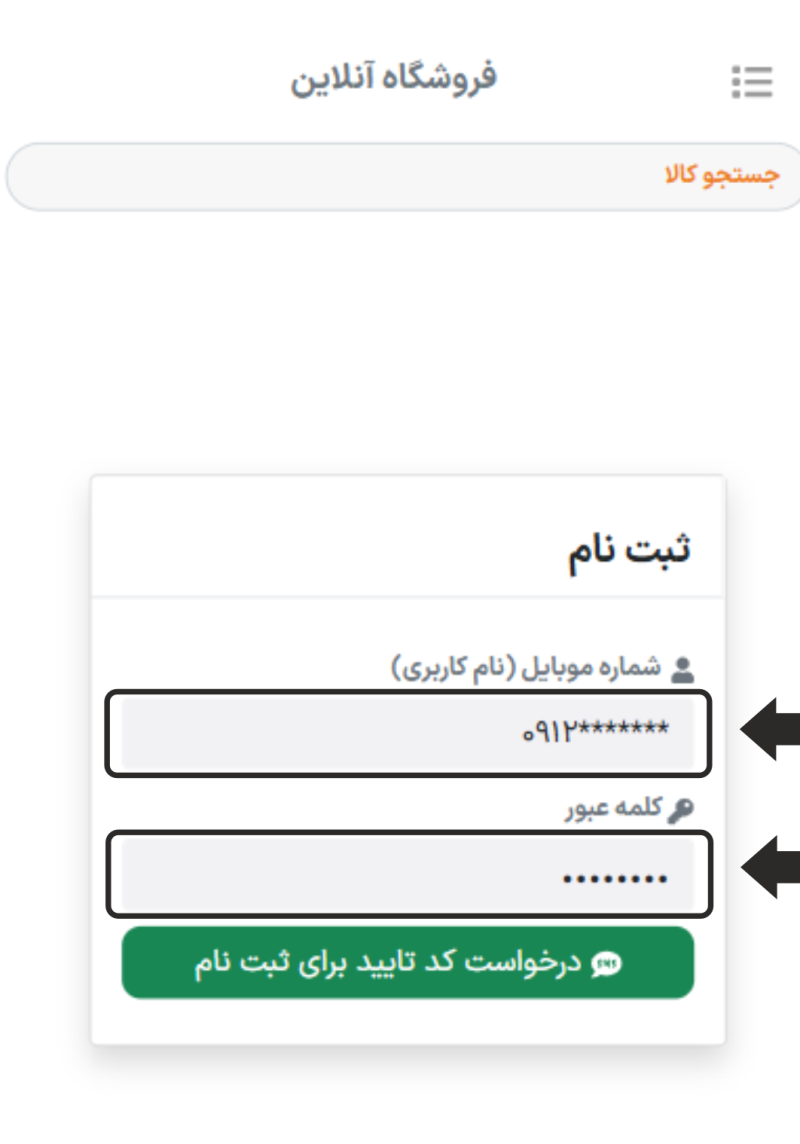Click the user silhouette icon beside mobile label
This screenshot has height=1144, width=800.
682,669
